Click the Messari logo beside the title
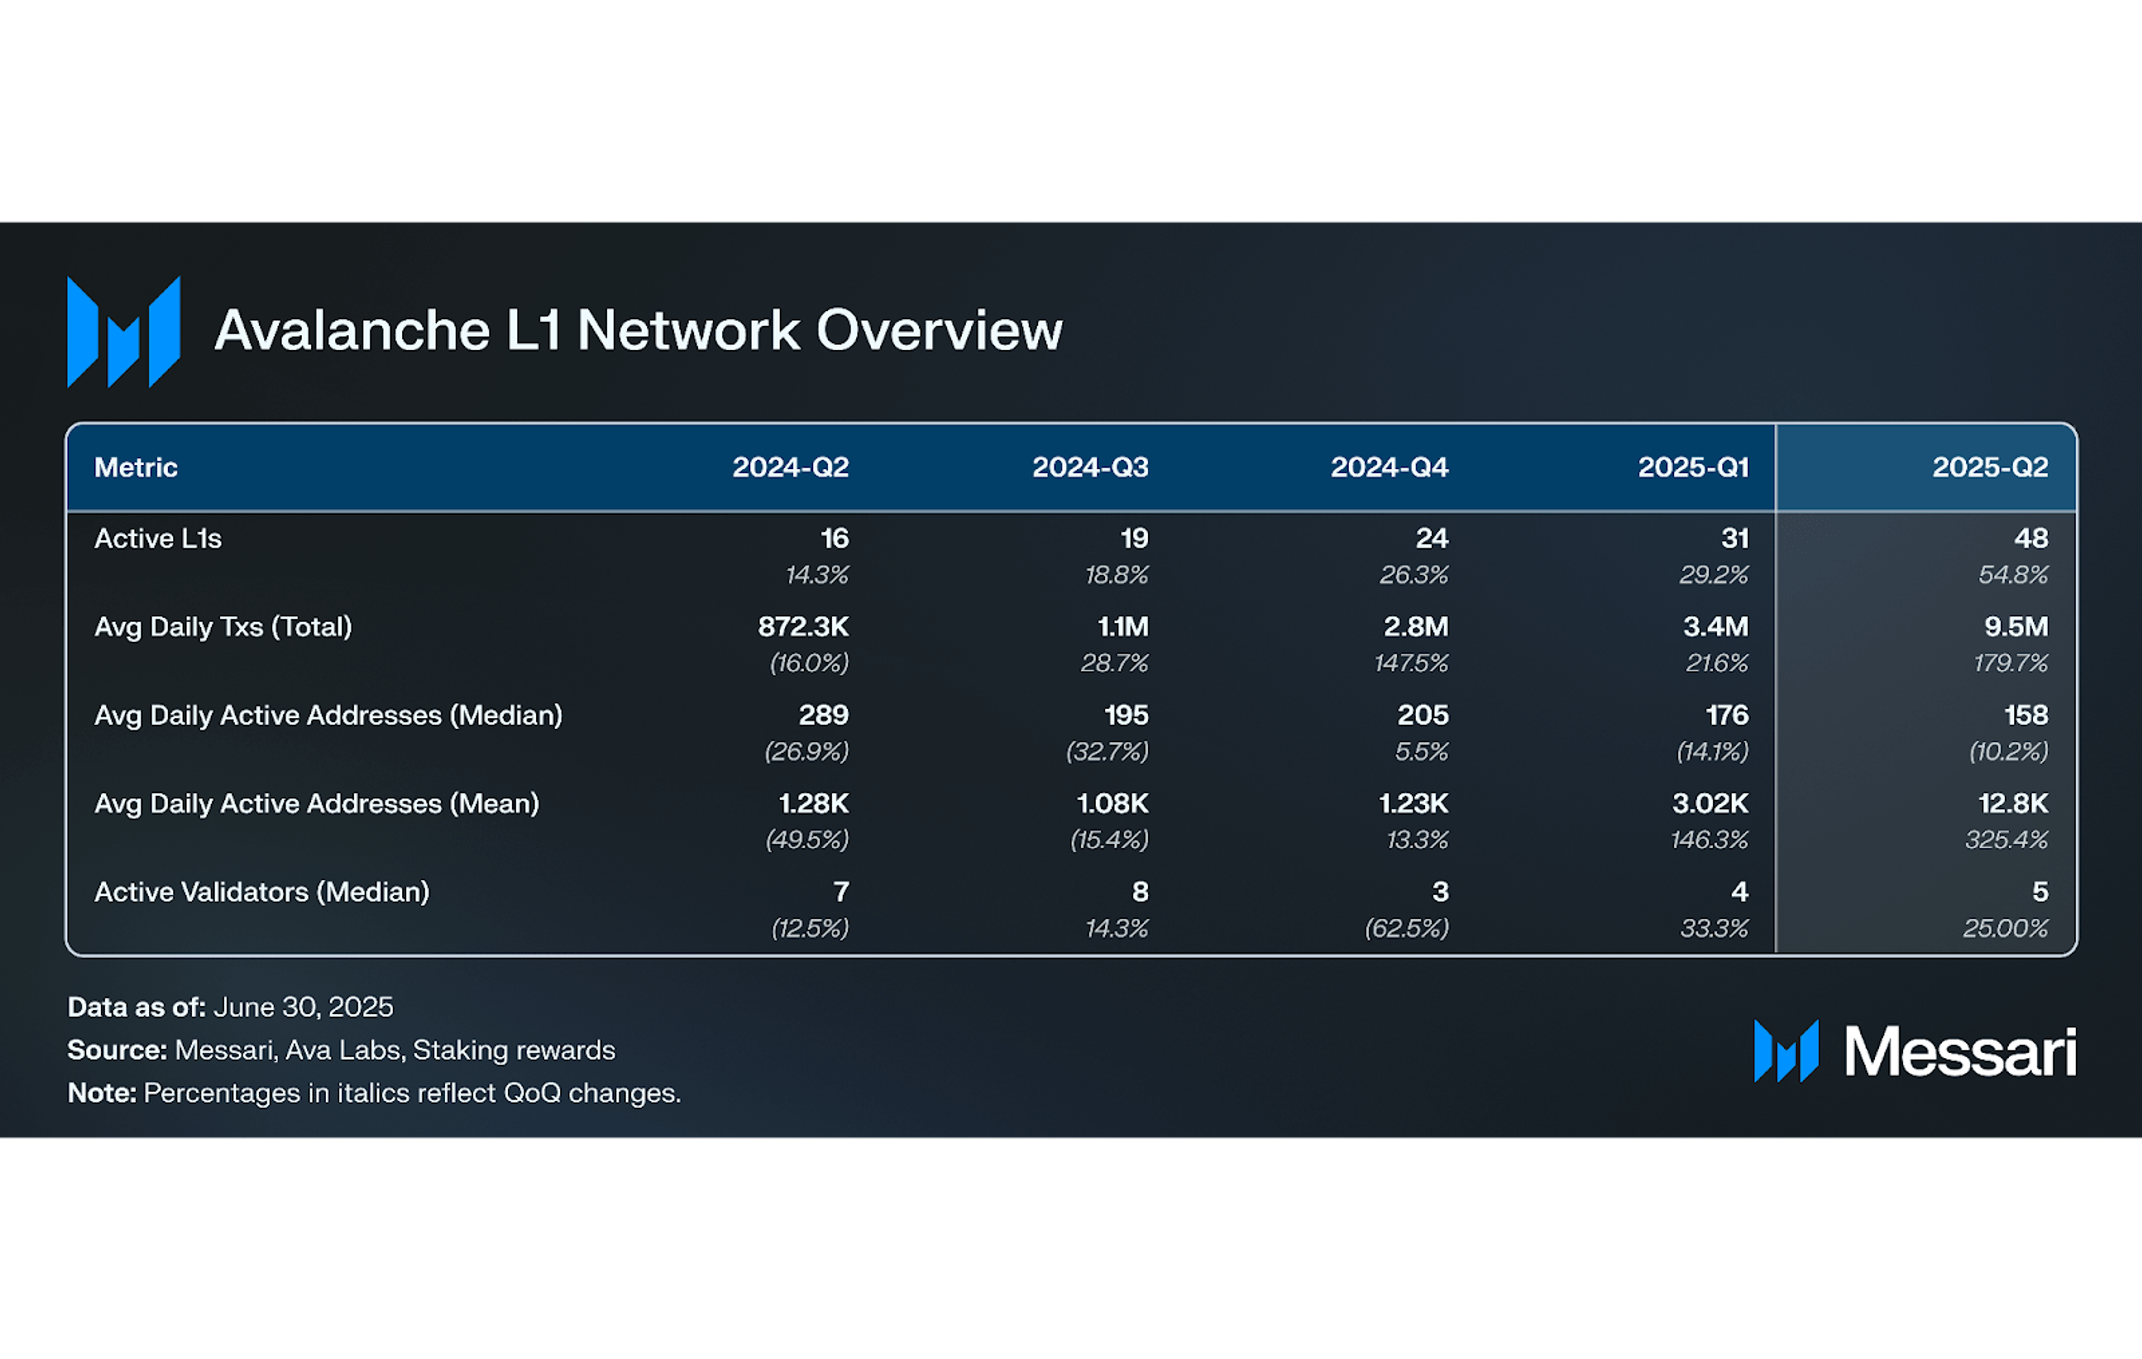2142x1359 pixels. tap(123, 331)
